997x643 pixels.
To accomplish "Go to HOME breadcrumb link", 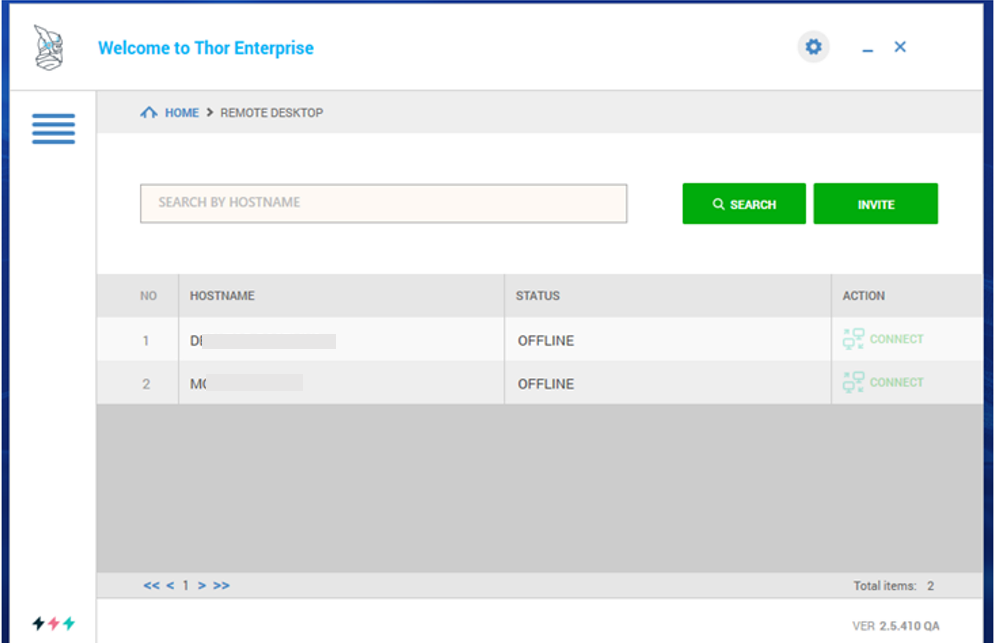I will pyautogui.click(x=182, y=113).
